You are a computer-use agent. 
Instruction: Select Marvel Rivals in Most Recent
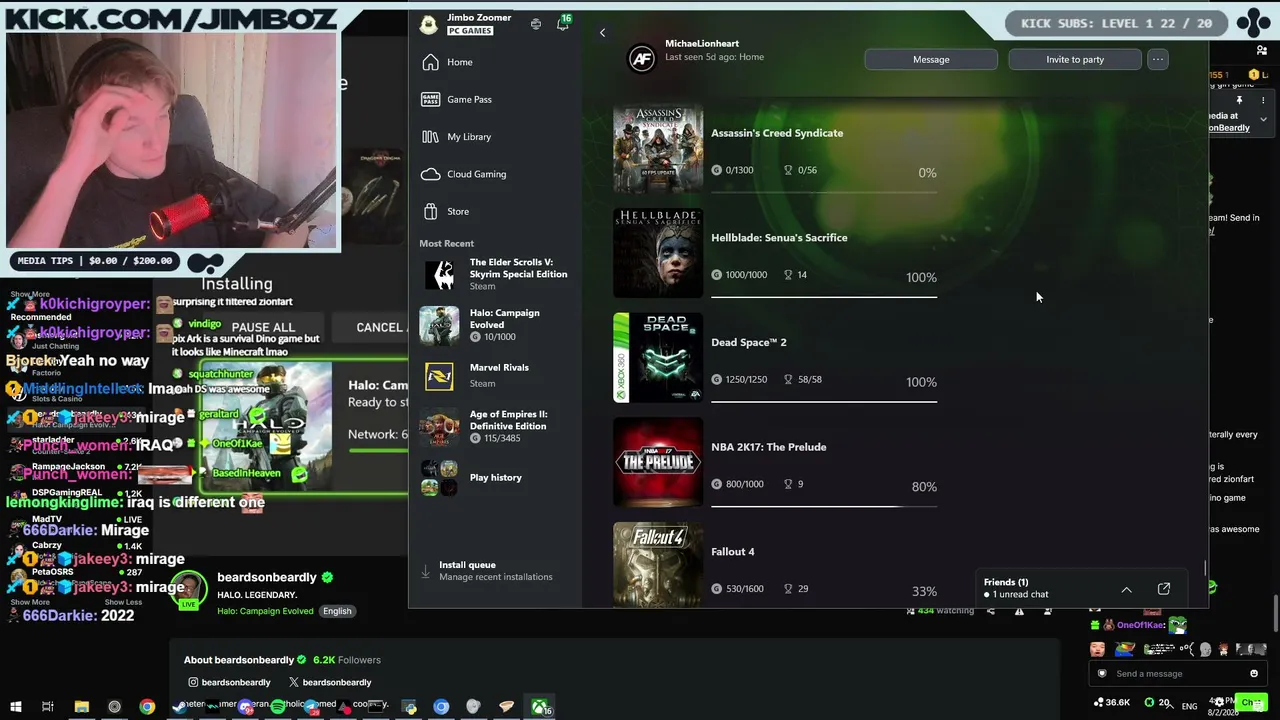495,375
